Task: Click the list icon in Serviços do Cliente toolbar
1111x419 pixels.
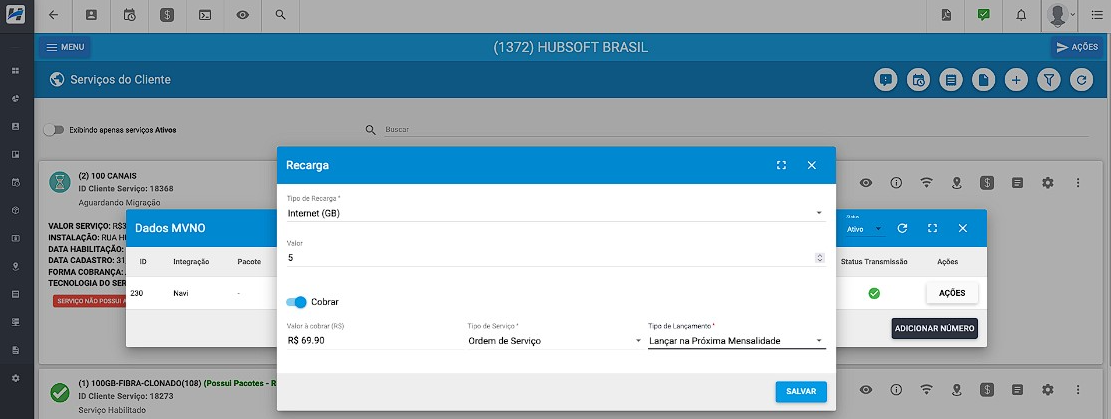Action: (x=951, y=80)
